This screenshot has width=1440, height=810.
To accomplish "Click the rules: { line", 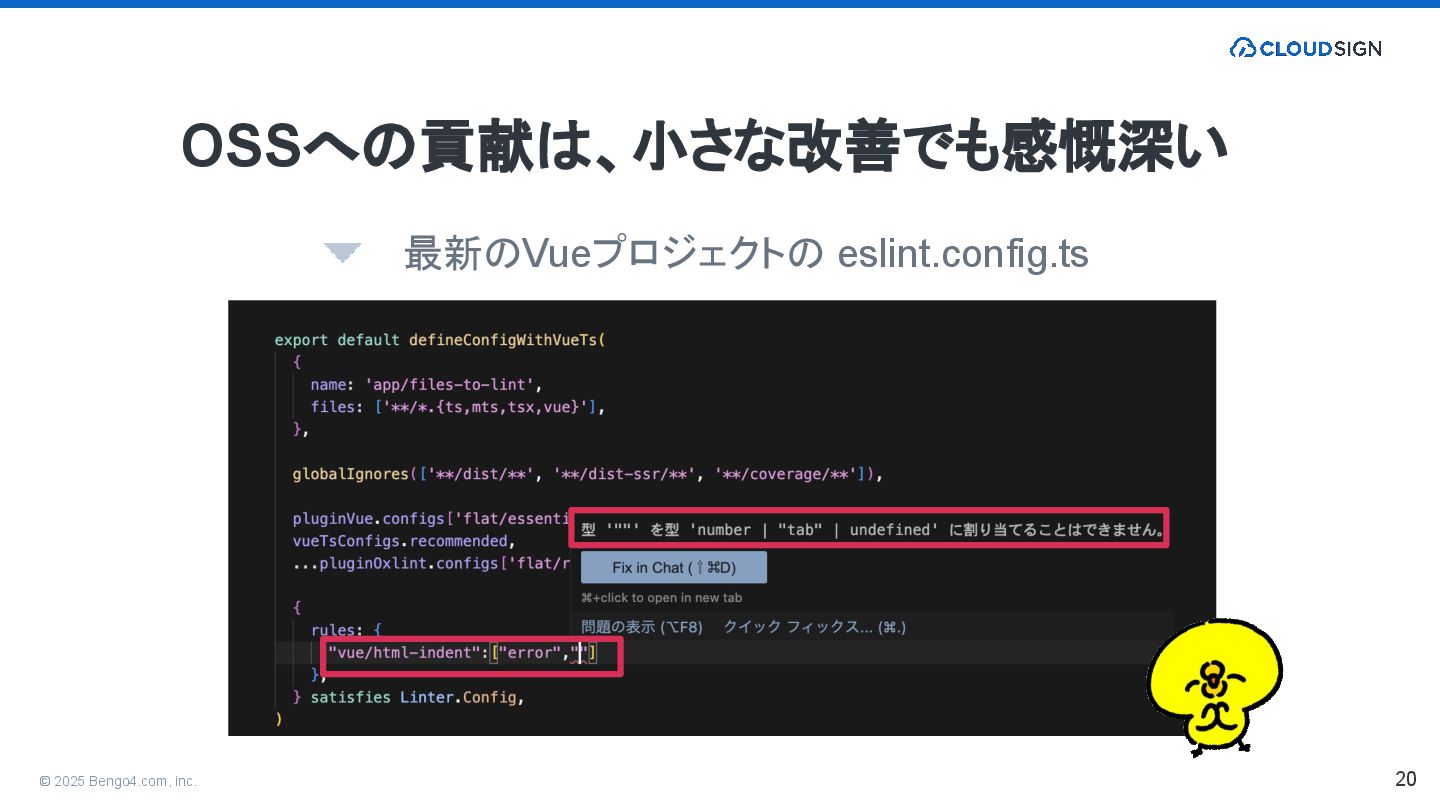I will pyautogui.click(x=346, y=630).
